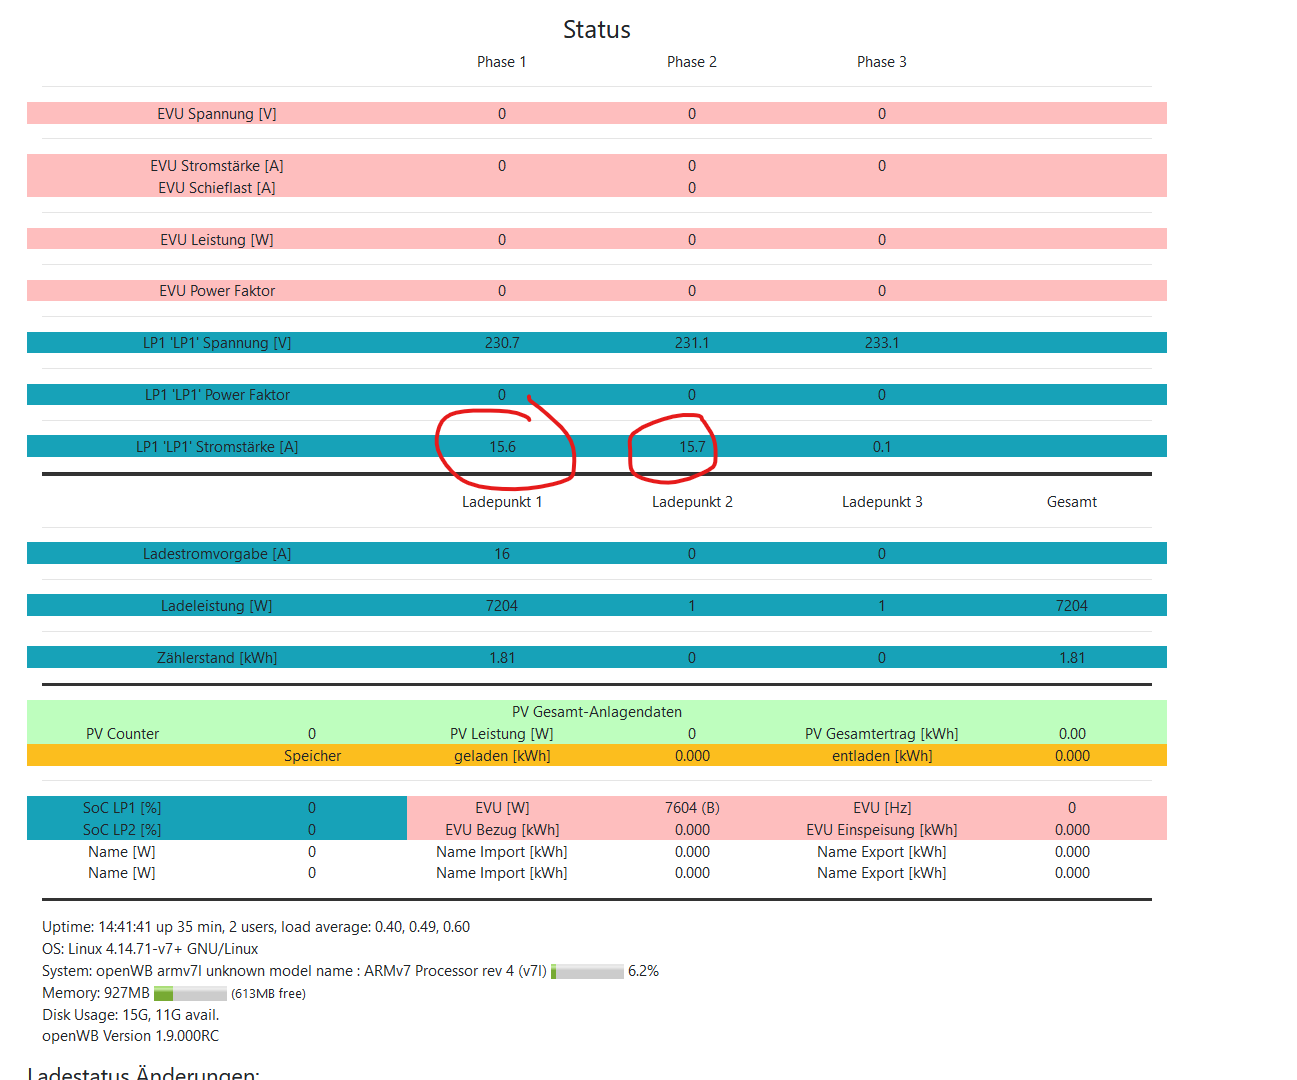Click the System openWB armv7l text
Viewport: 1297px width, 1080px height.
[294, 971]
